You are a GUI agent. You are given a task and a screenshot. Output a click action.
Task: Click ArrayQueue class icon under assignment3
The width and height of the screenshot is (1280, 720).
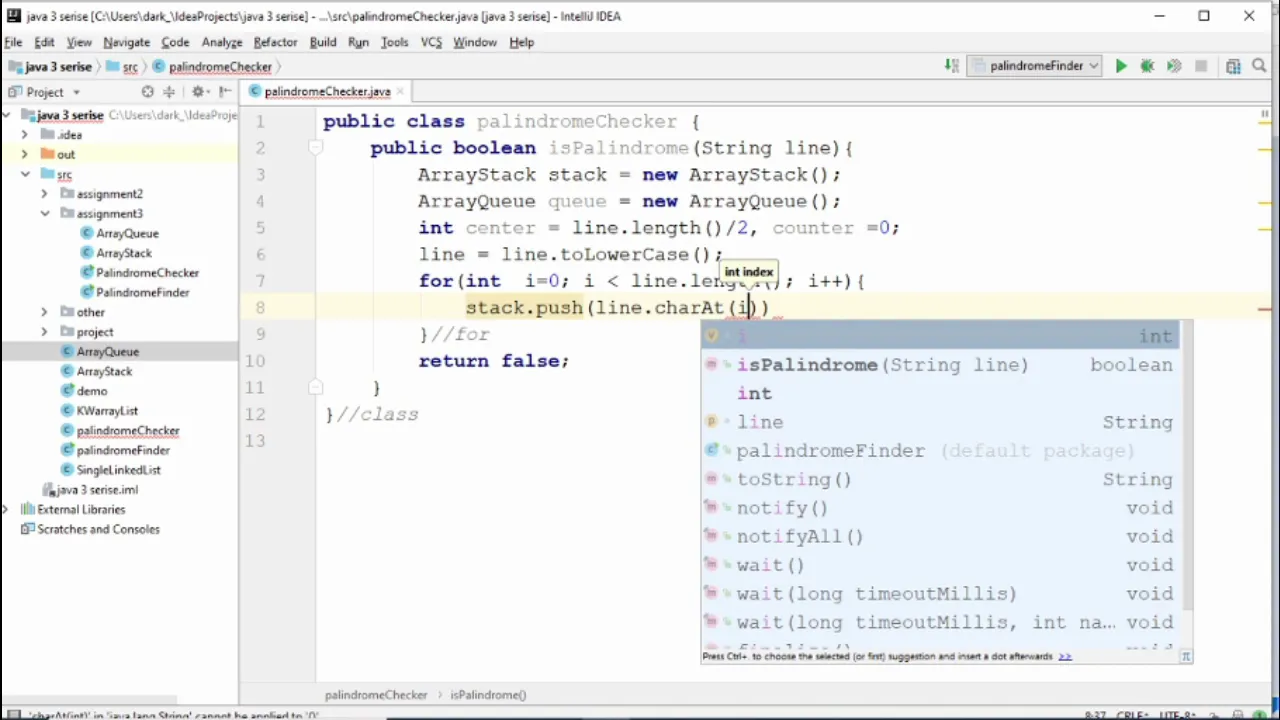click(x=87, y=233)
